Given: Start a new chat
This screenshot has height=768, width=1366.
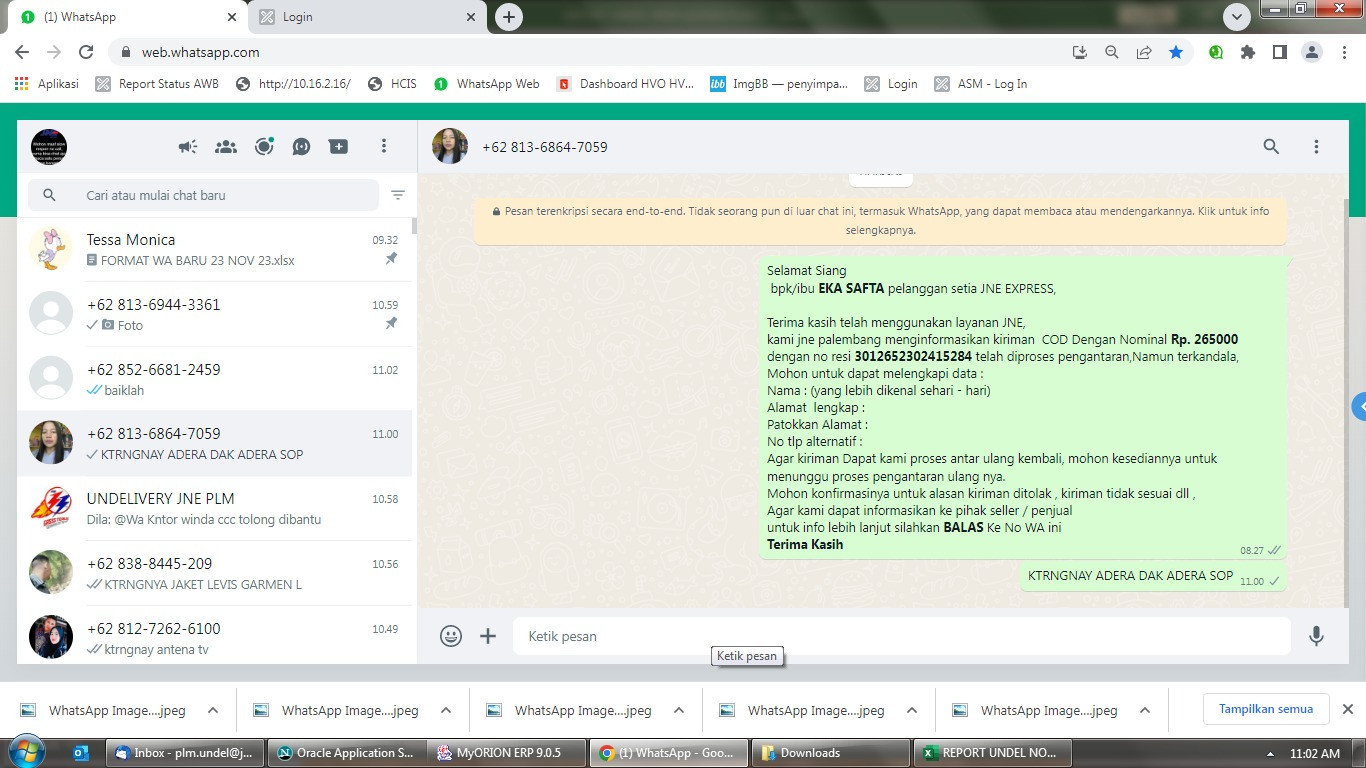Looking at the screenshot, I should 339,147.
